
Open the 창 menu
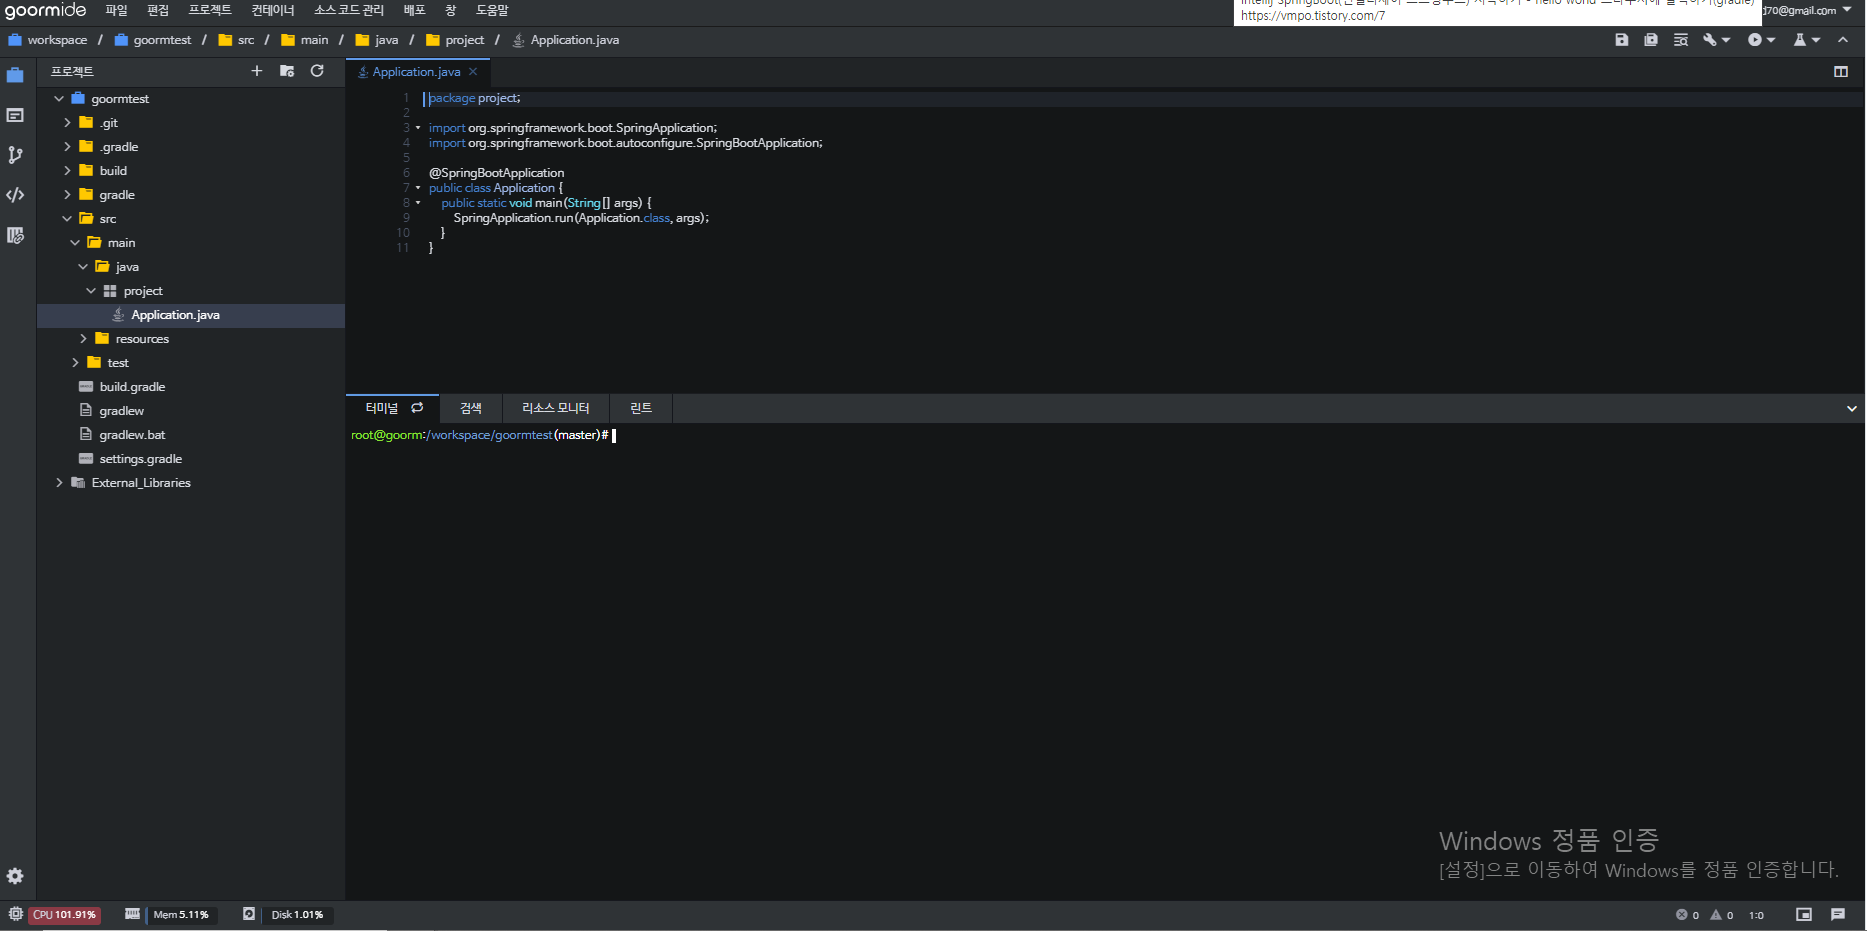[x=451, y=10]
